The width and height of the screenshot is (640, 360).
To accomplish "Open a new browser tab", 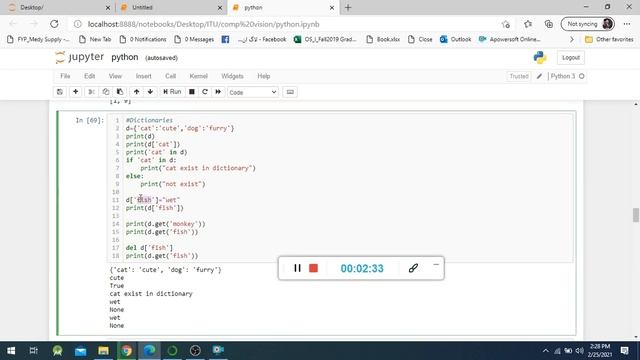I will point(348,7).
